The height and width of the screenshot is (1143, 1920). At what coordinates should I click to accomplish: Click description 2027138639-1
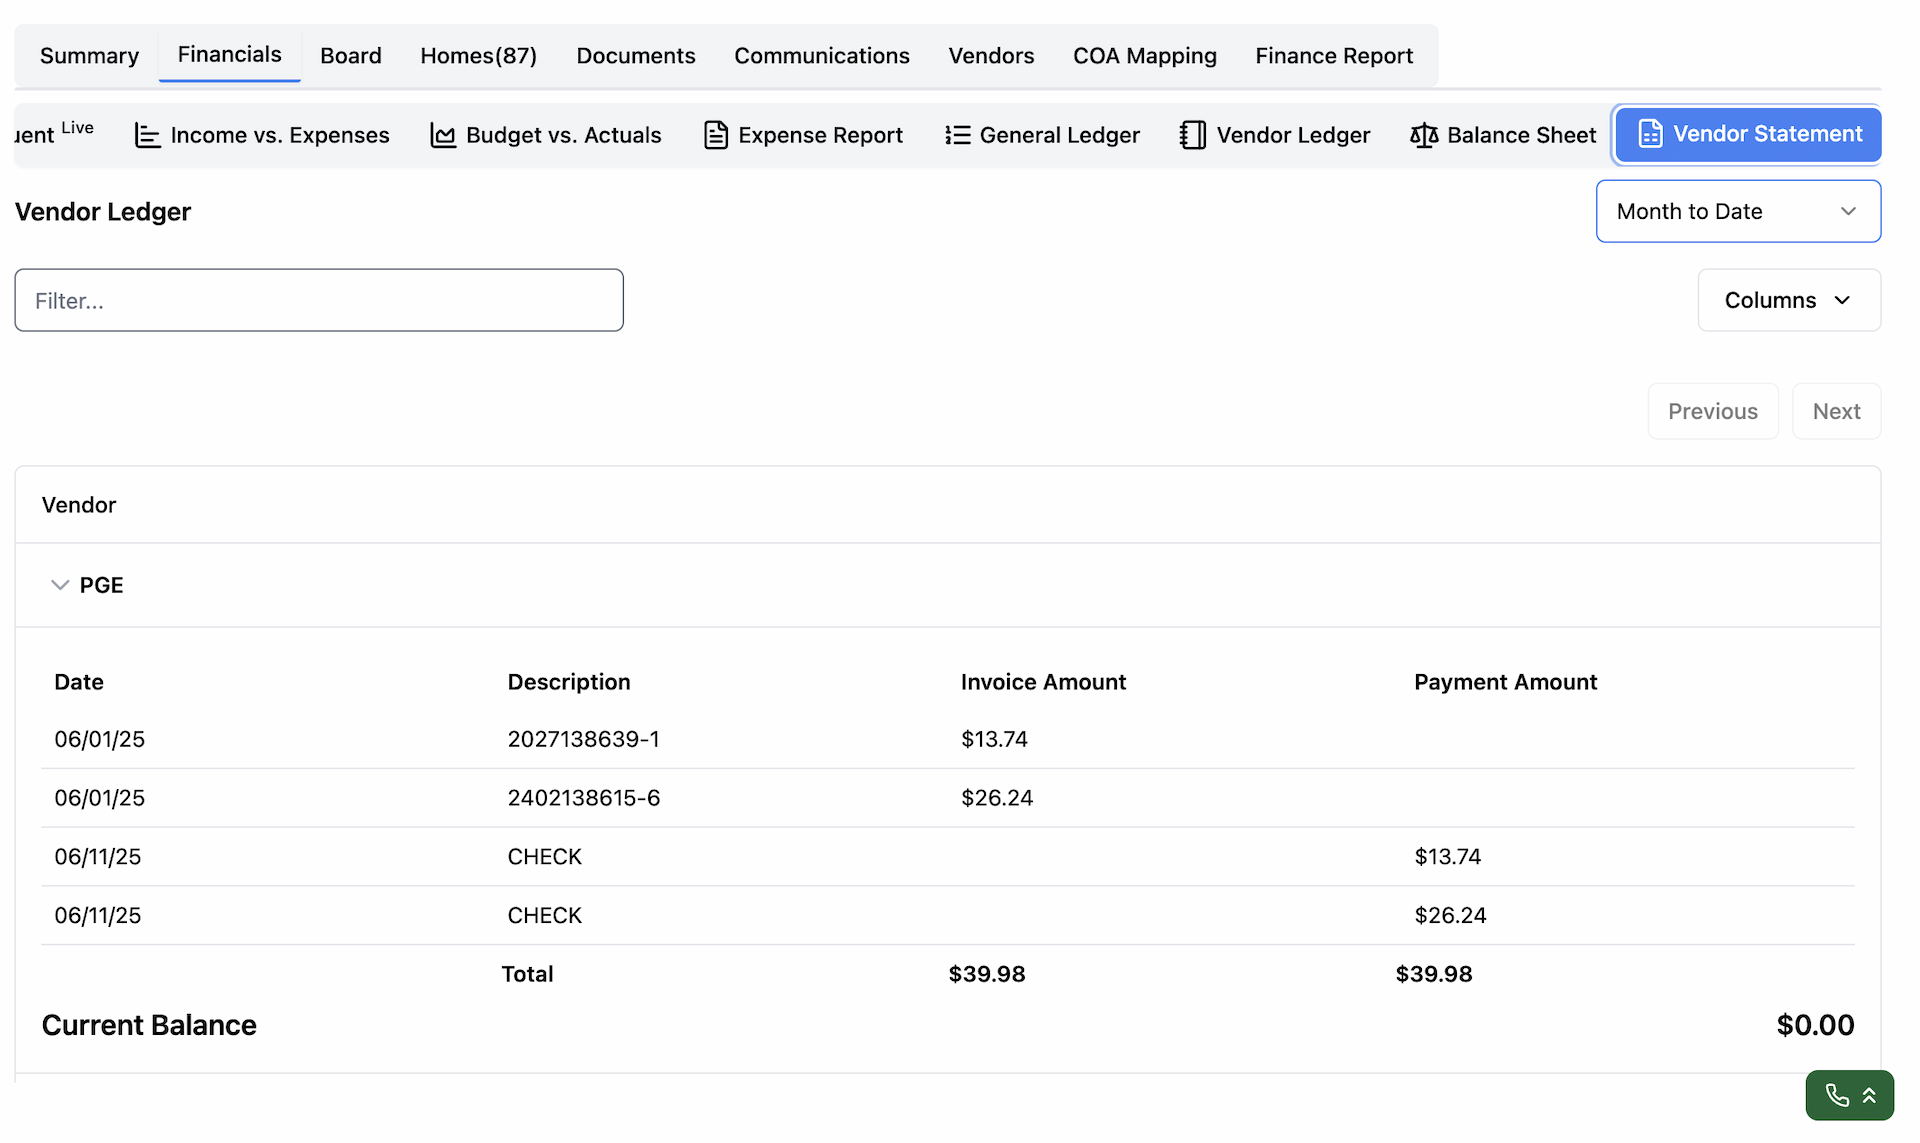point(583,739)
